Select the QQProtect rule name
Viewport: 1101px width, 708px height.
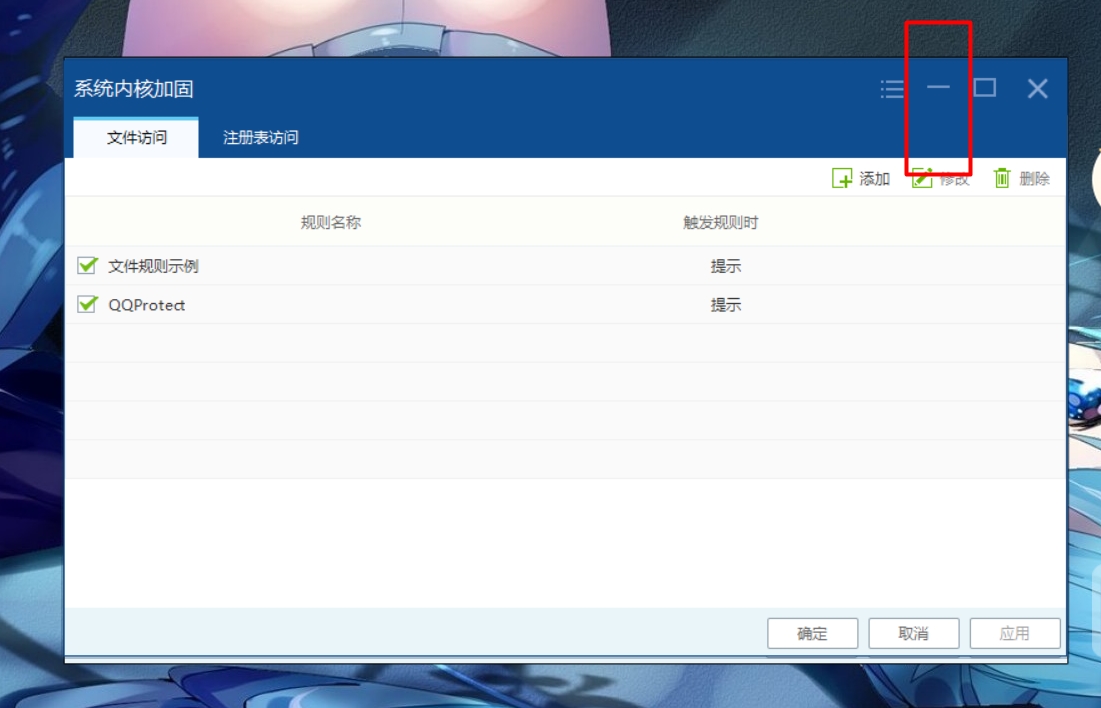[147, 305]
